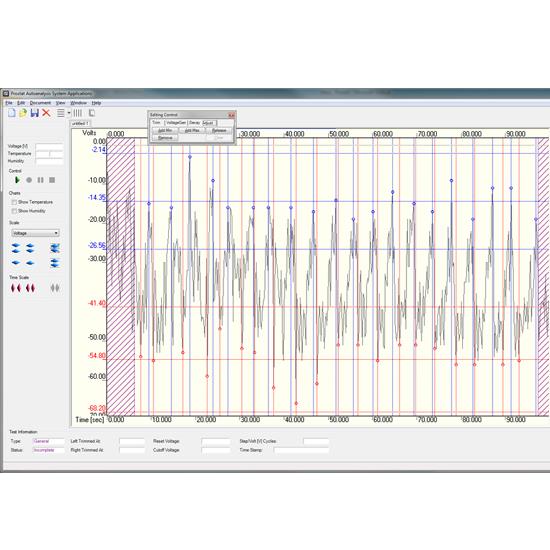Click the Add Min button in Editing Control
The height and width of the screenshot is (550, 550).
click(165, 130)
